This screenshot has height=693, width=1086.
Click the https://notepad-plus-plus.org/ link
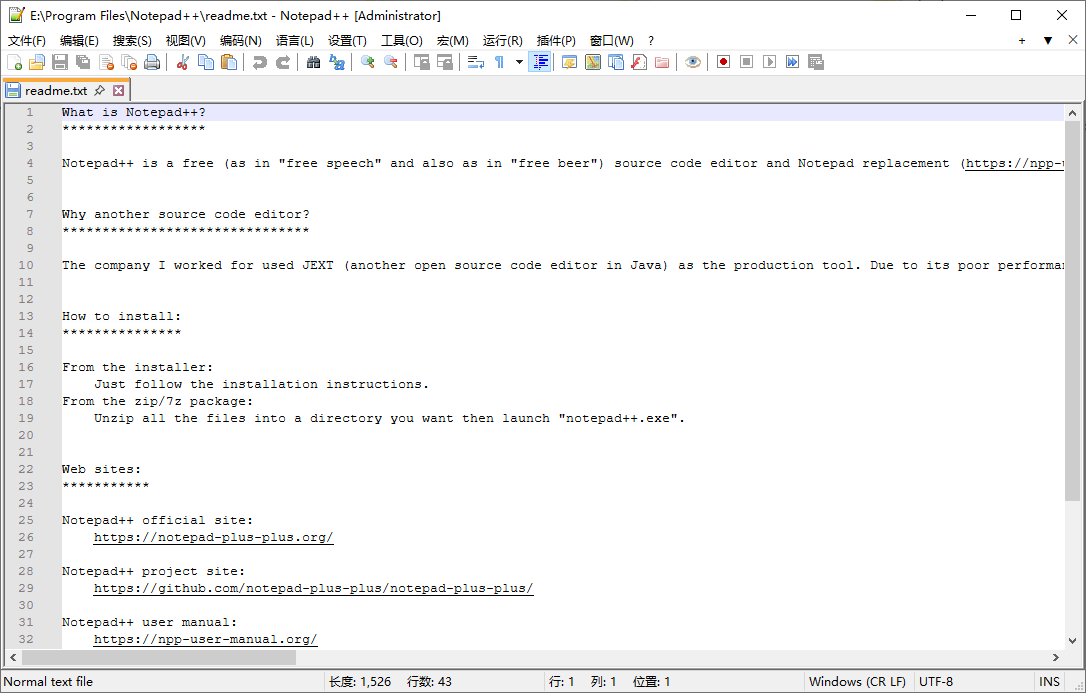tap(213, 537)
